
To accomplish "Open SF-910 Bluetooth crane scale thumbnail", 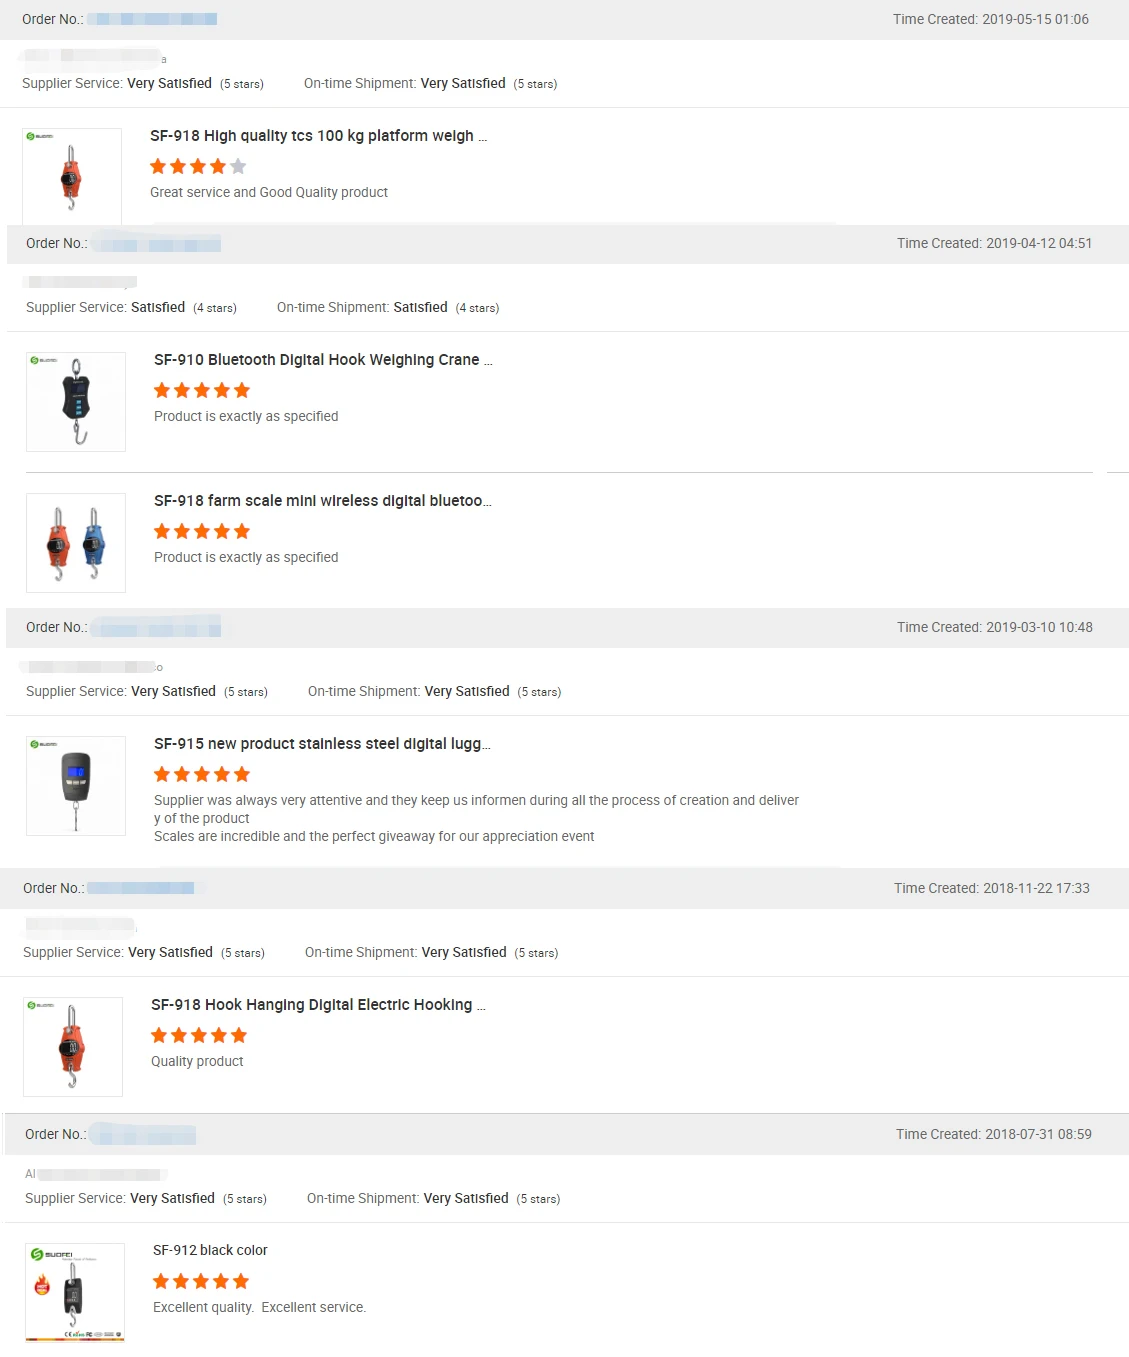I will (76, 402).
